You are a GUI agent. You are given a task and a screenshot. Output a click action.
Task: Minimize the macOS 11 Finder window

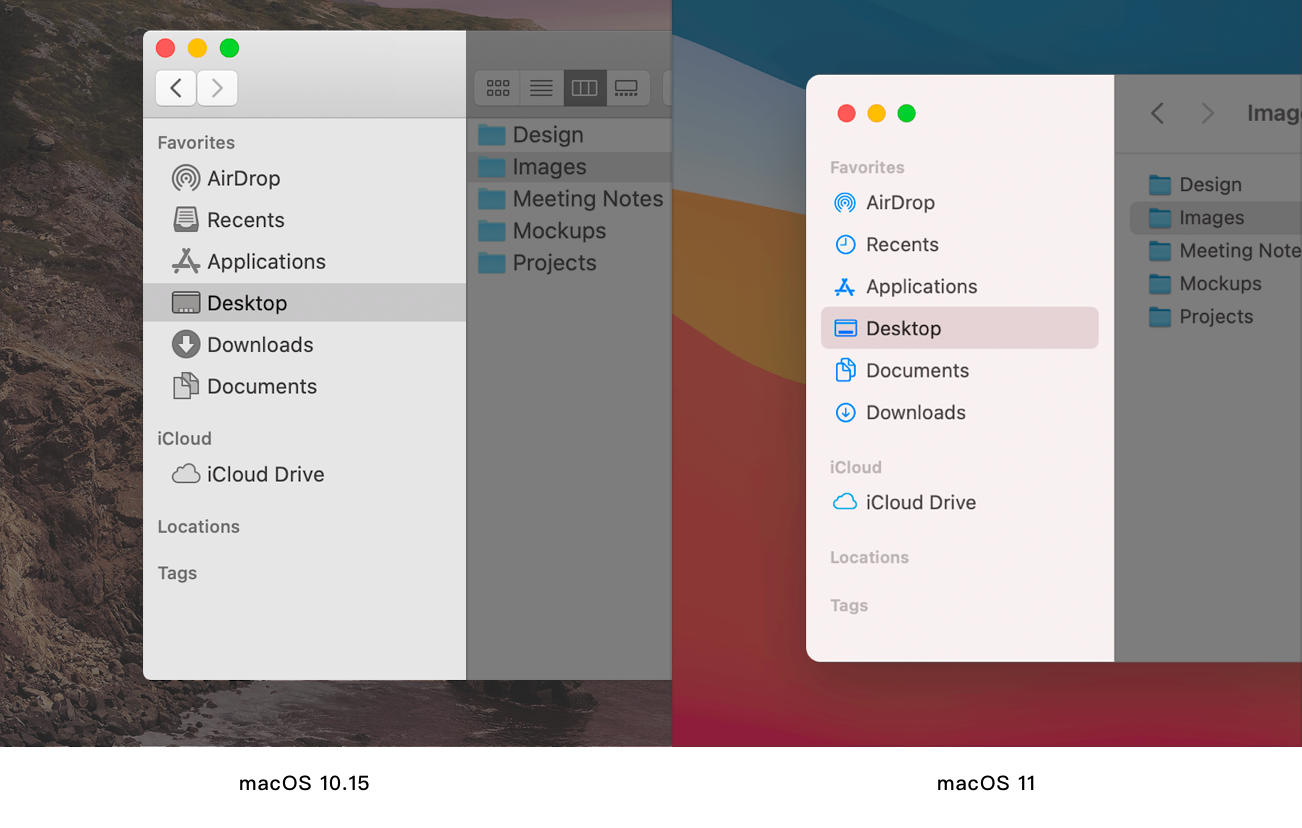[876, 113]
